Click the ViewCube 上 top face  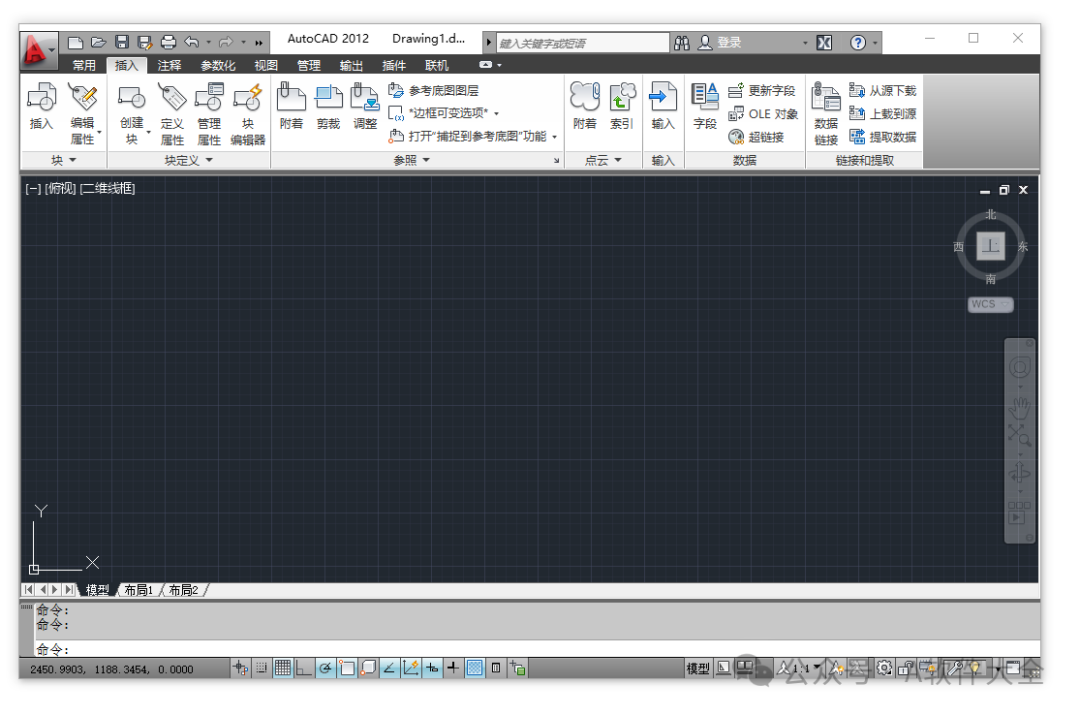(x=990, y=246)
